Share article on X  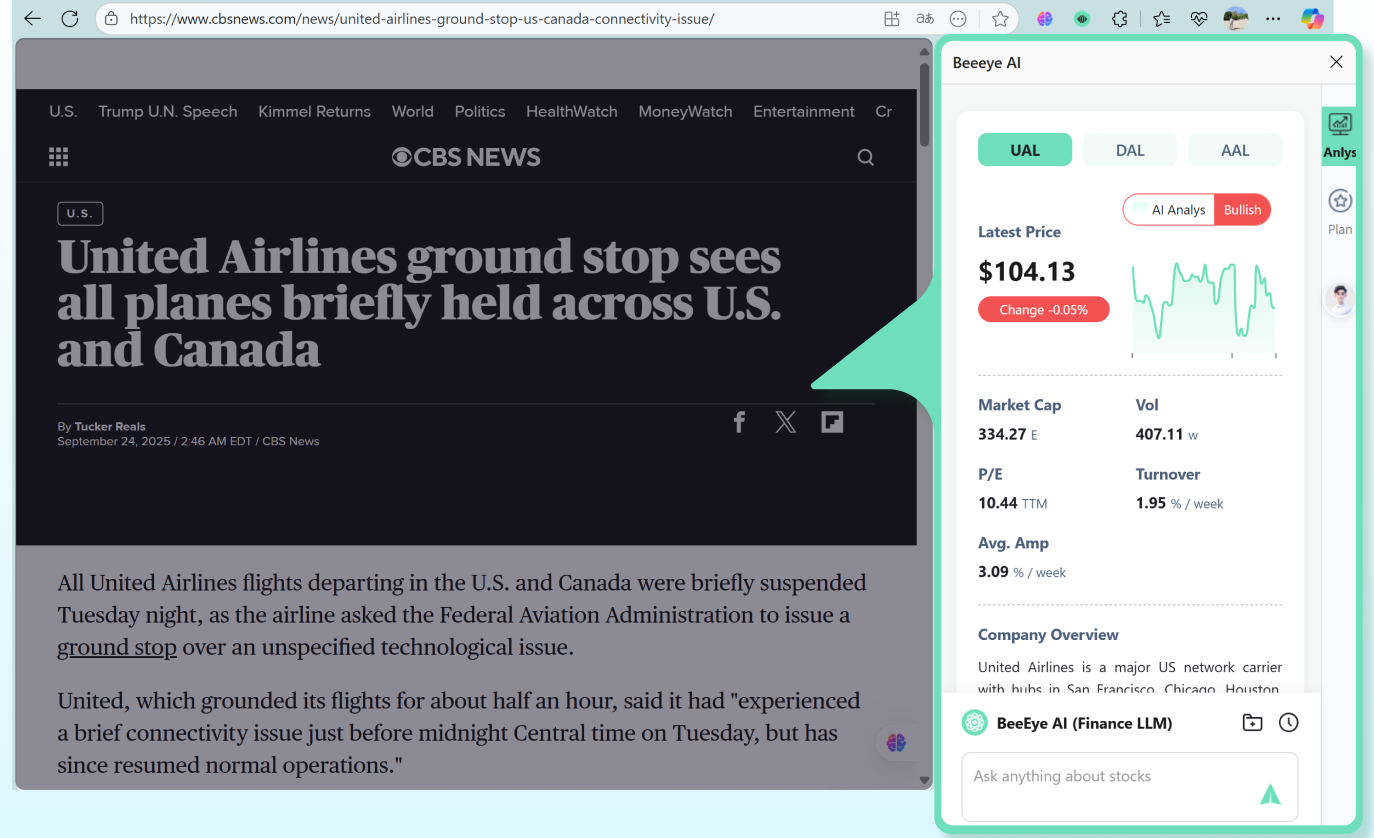click(786, 422)
